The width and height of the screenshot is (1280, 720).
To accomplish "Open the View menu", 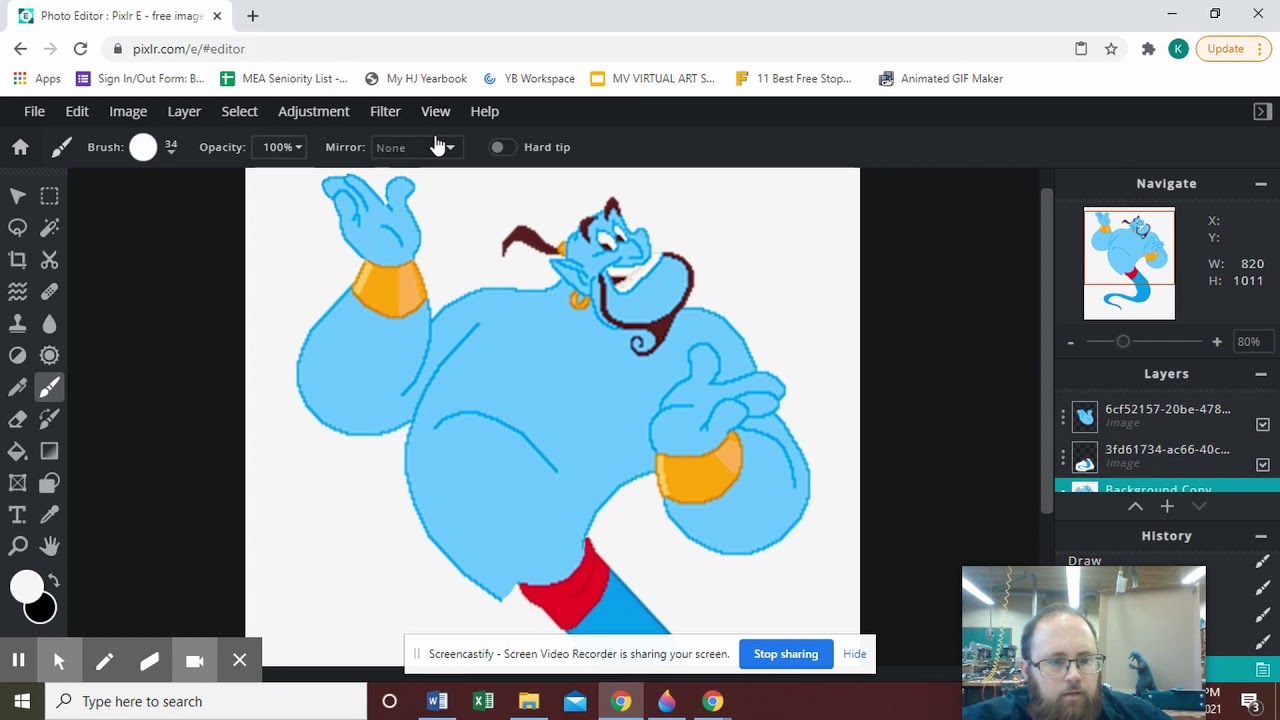I will tap(435, 111).
